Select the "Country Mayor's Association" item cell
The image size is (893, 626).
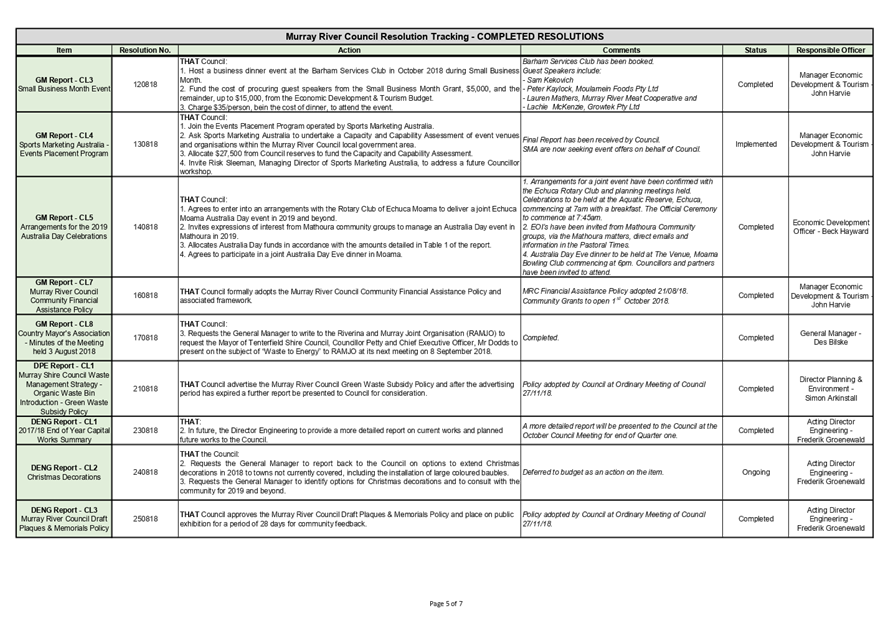[63, 337]
